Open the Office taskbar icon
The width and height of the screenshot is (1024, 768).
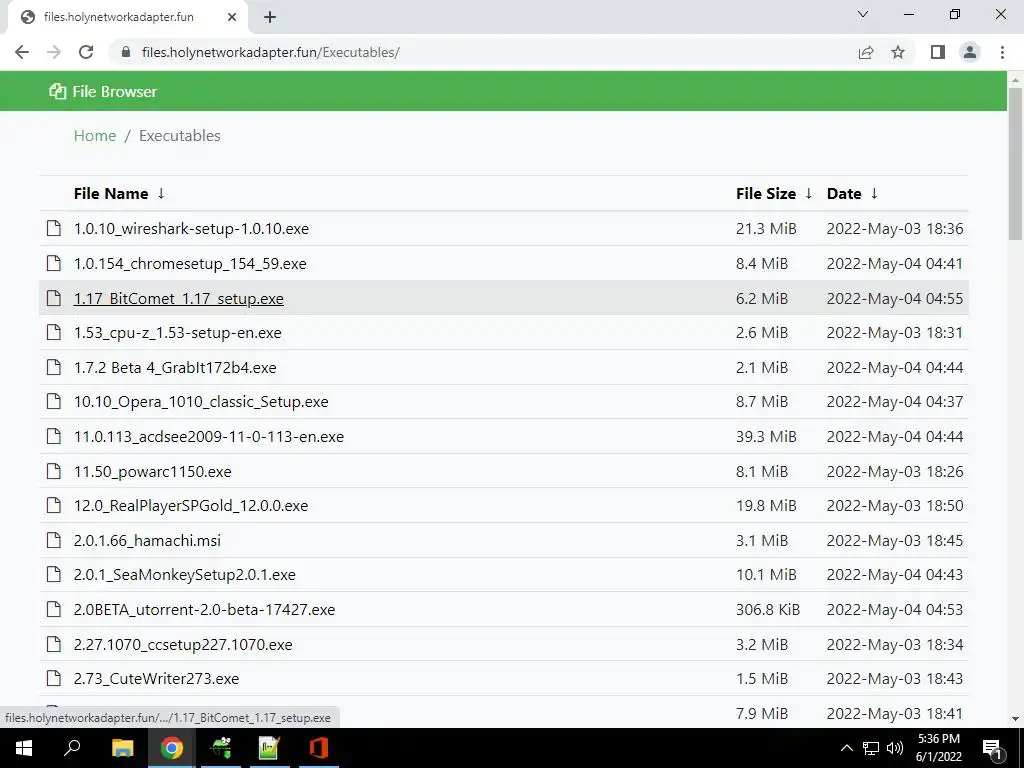(319, 748)
